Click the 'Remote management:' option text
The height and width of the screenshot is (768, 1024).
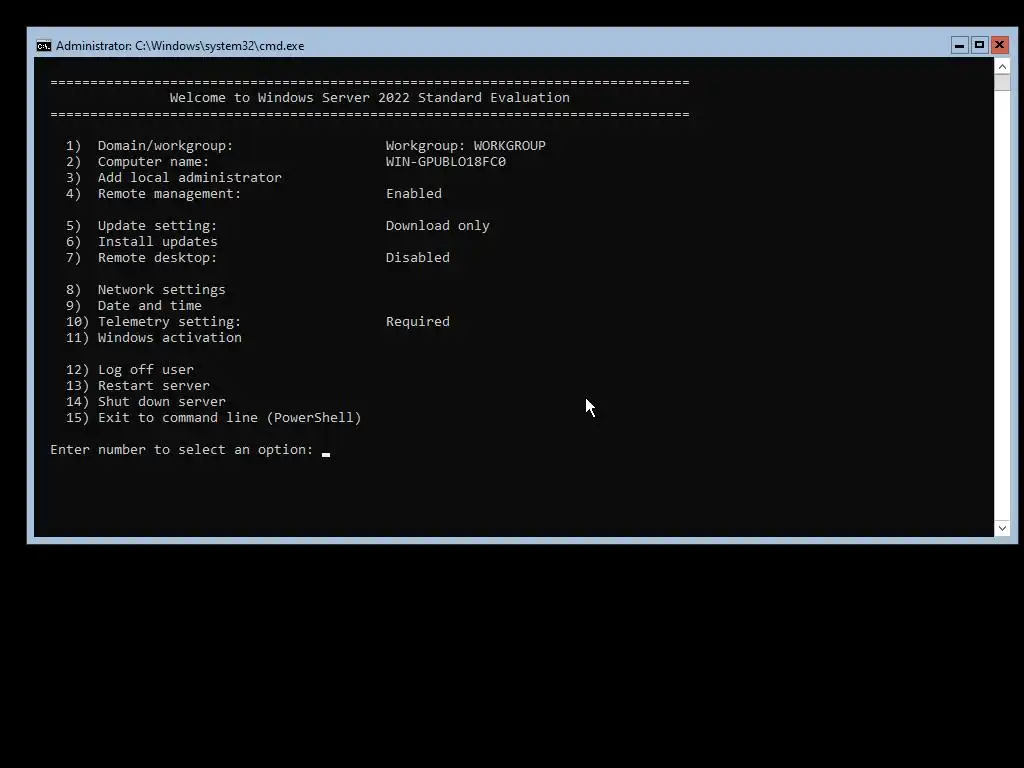[170, 193]
